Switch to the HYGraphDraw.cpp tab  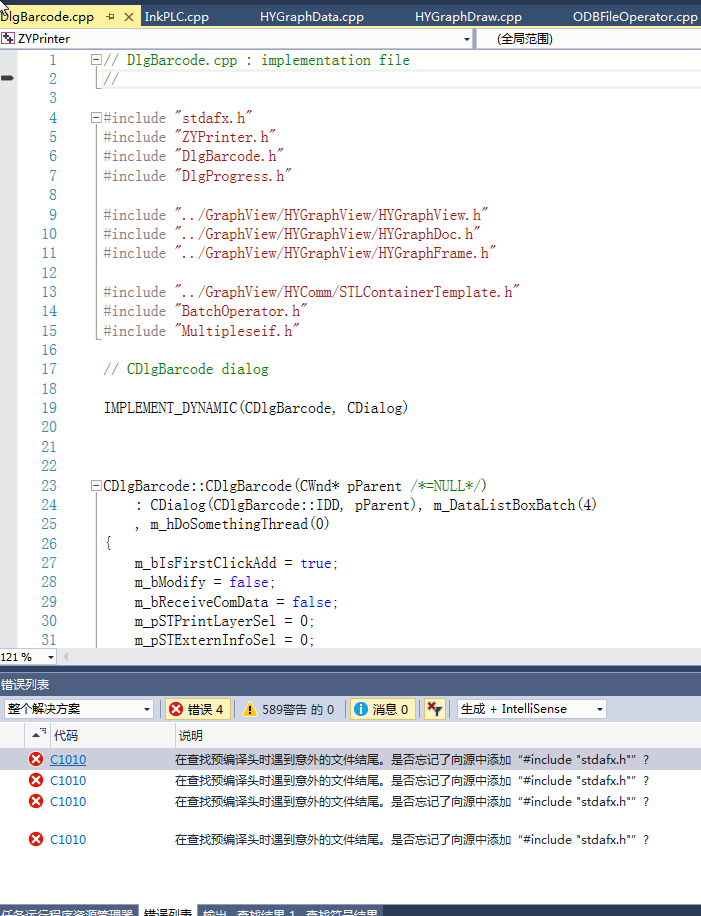[468, 17]
